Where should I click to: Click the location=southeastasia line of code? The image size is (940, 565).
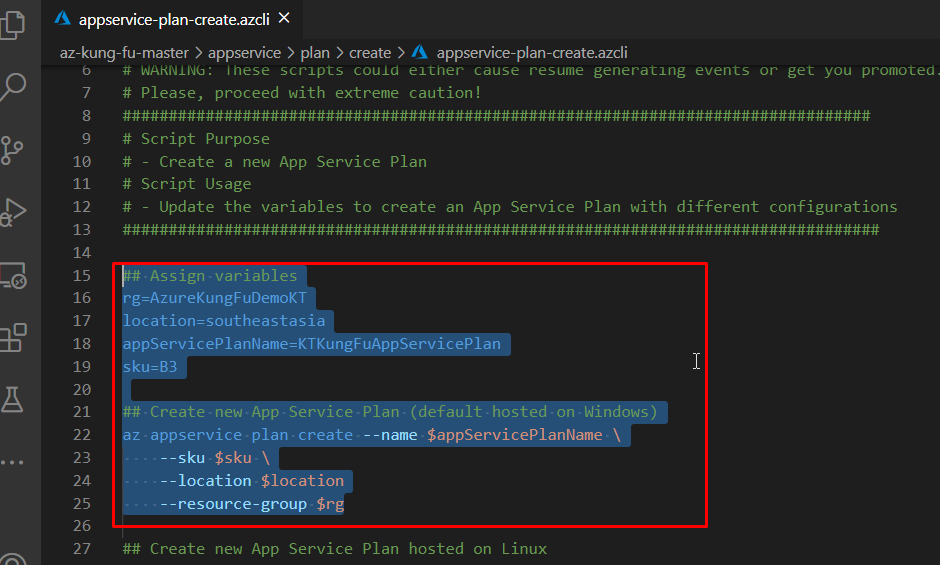[223, 321]
